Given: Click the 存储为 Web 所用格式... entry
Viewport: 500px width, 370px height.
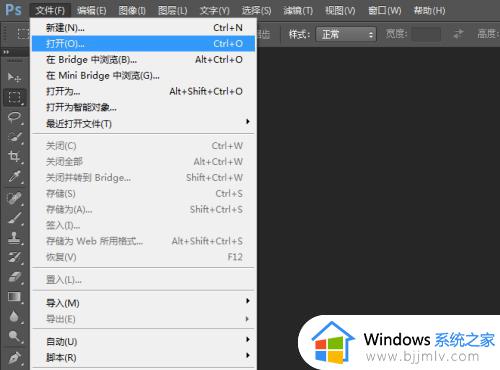Looking at the screenshot, I should tap(144, 241).
